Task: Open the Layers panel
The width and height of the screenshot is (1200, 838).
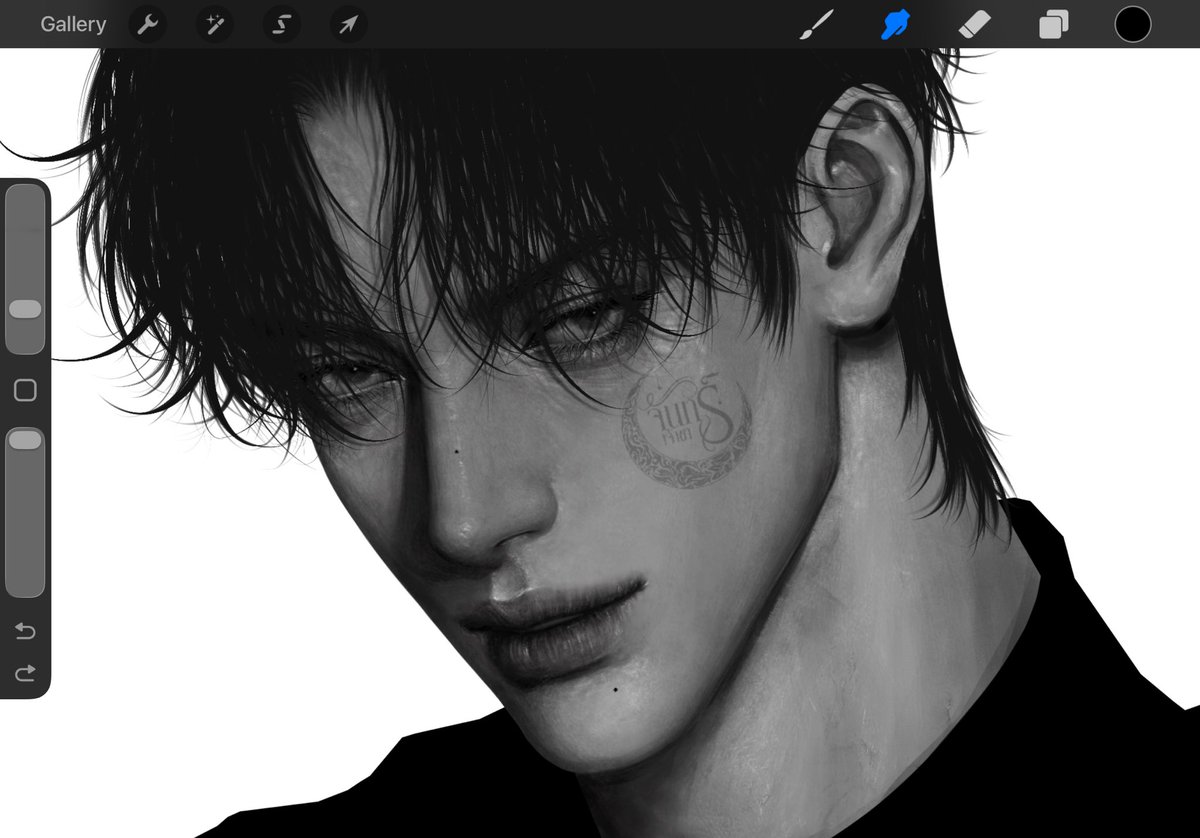Action: click(x=1053, y=25)
